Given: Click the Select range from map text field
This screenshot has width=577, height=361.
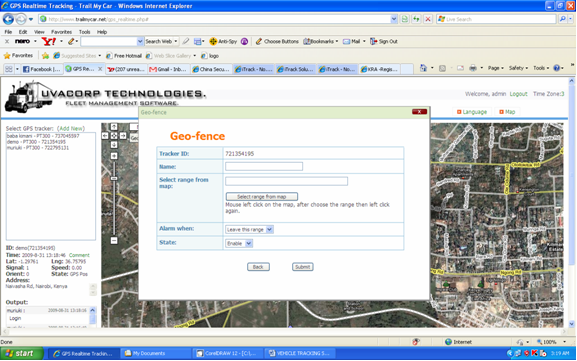Looking at the screenshot, I should point(286,181).
